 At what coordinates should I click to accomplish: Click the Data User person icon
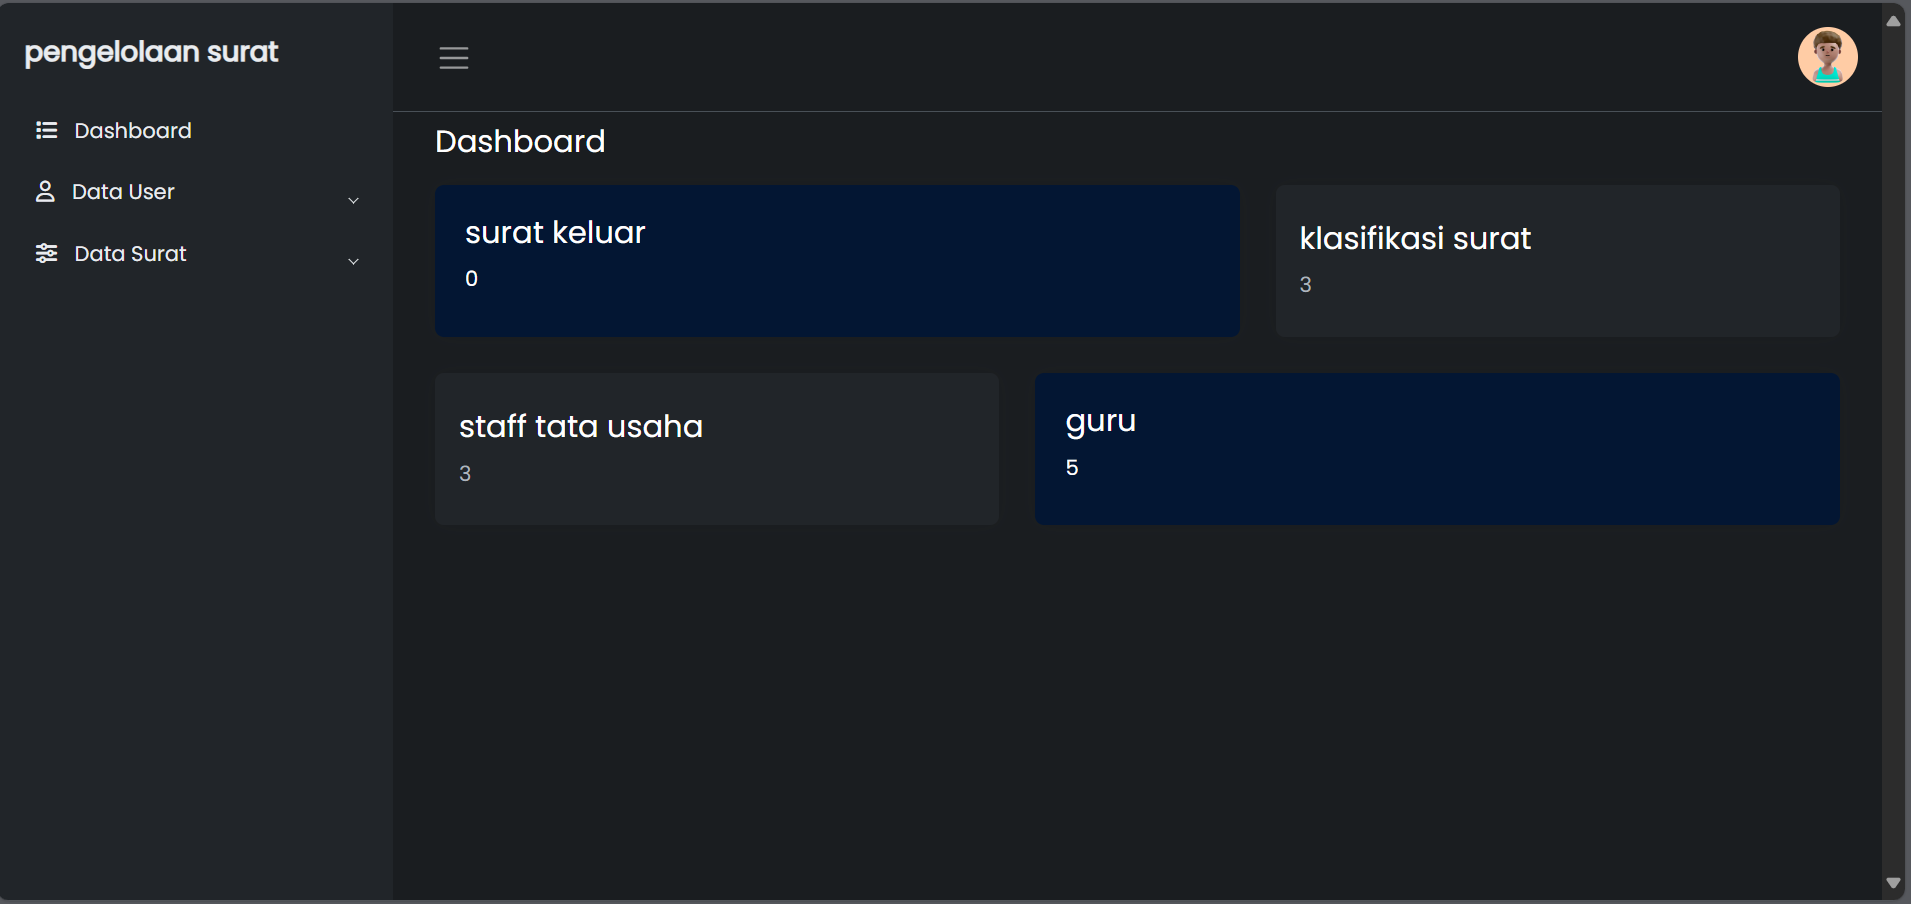(45, 191)
